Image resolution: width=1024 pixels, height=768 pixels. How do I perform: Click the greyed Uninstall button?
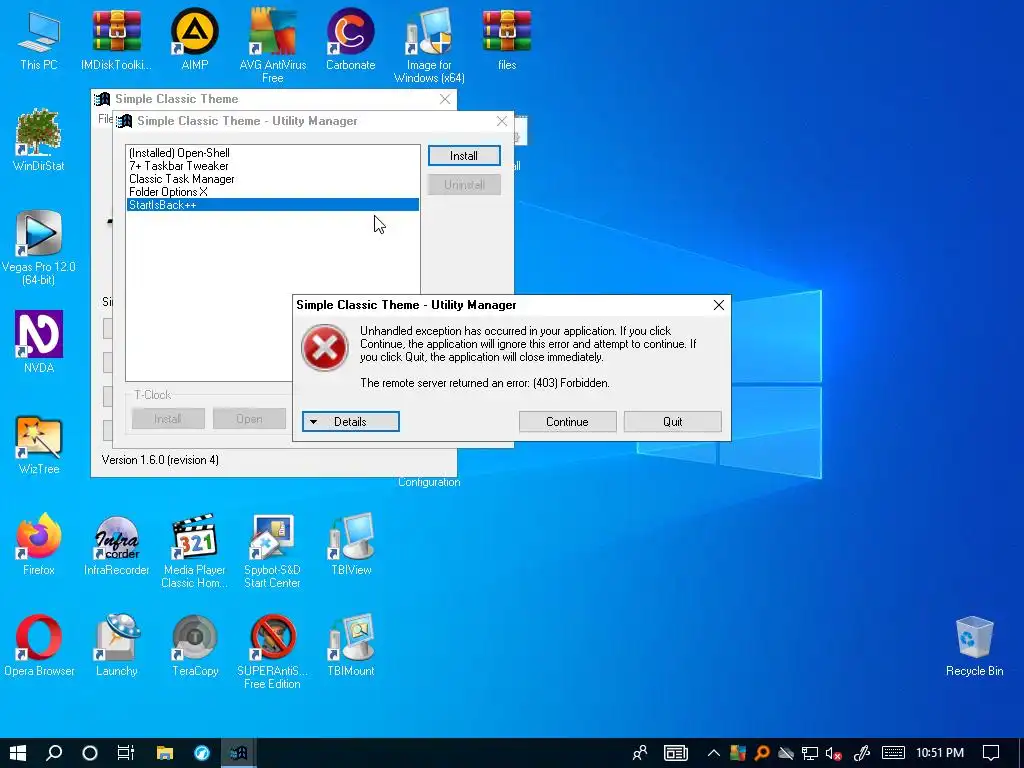(464, 185)
